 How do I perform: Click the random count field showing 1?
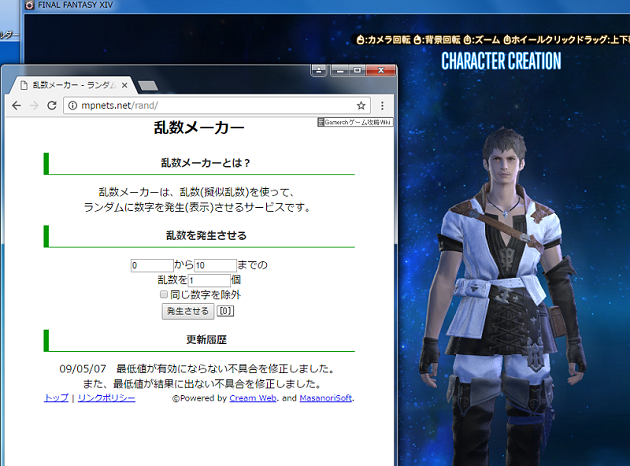coord(209,280)
